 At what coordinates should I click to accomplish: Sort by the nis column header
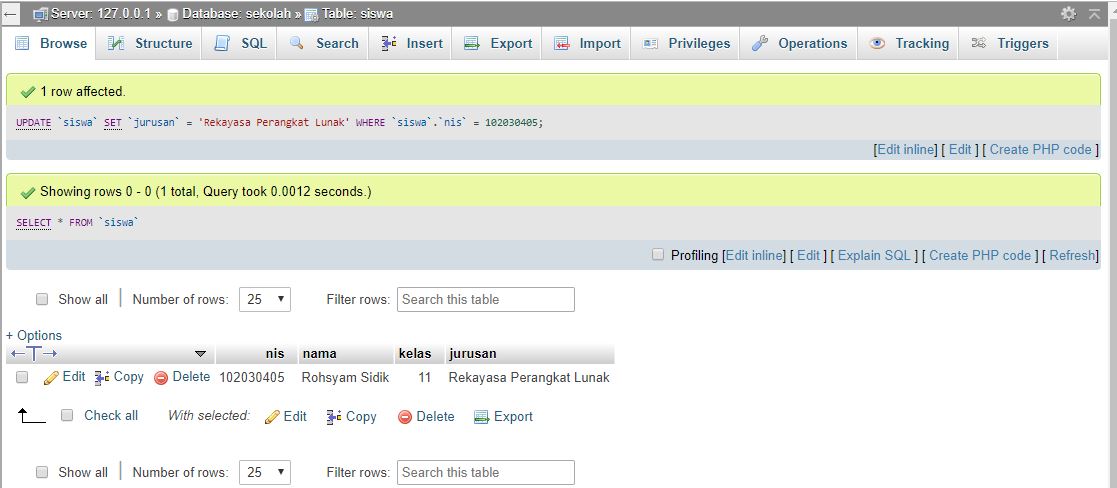point(275,353)
